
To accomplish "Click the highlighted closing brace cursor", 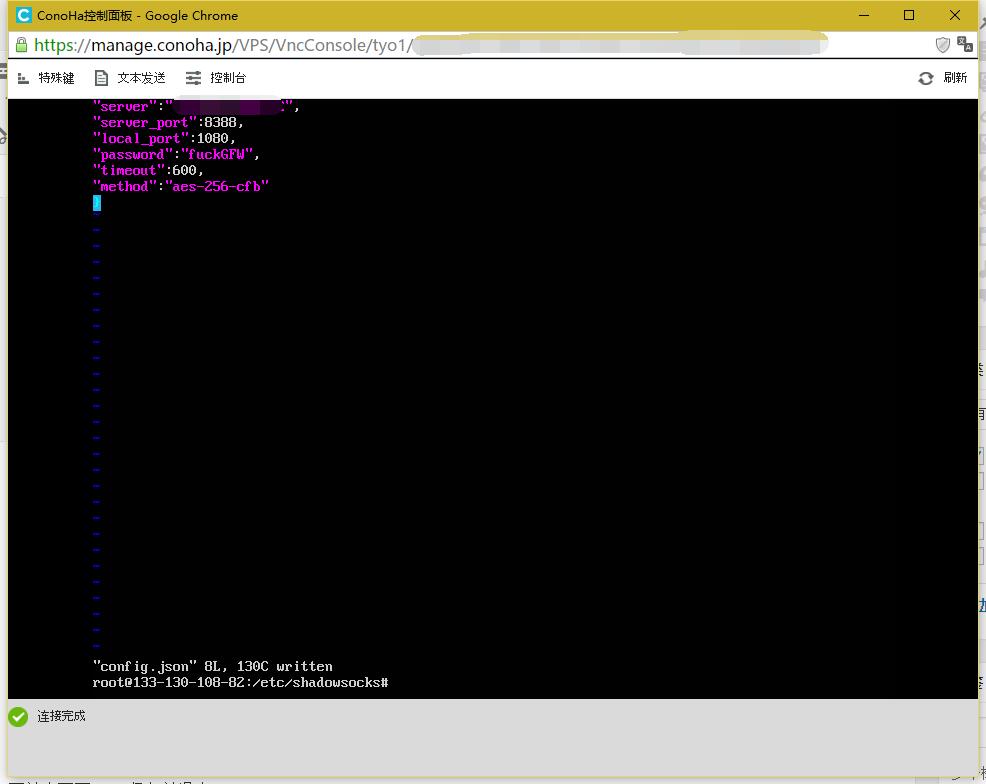I will (x=97, y=203).
